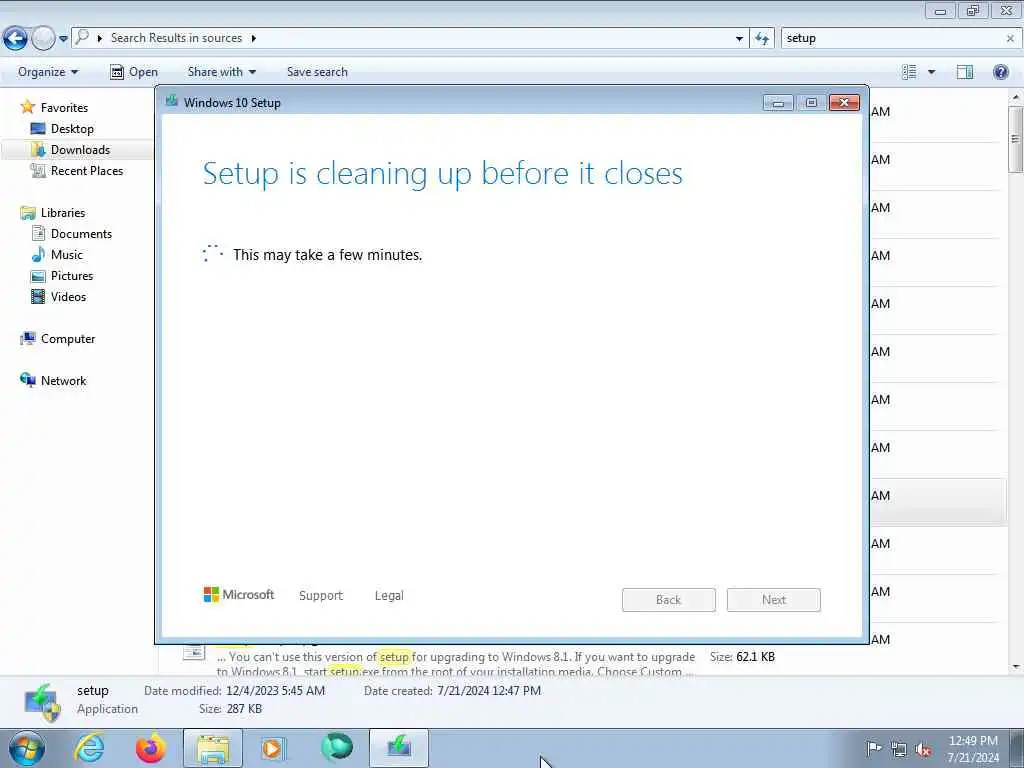The height and width of the screenshot is (768, 1024).
Task: Select 'Search Results in sources' breadcrumb
Action: pos(176,38)
